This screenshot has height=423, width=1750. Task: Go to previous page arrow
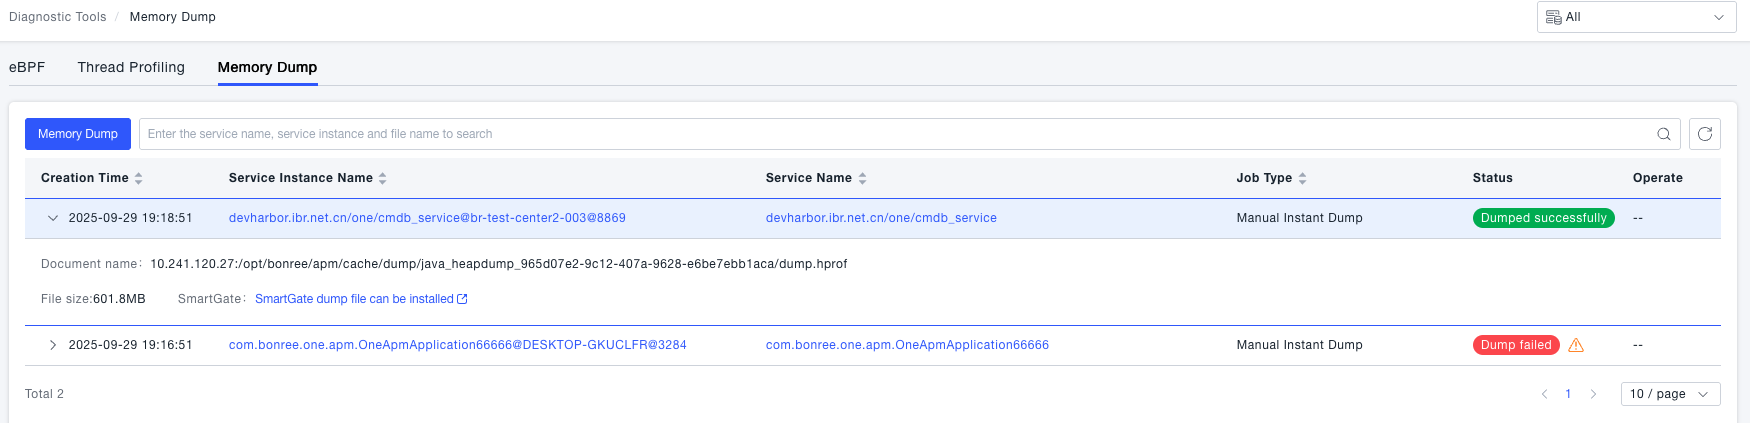pyautogui.click(x=1544, y=394)
